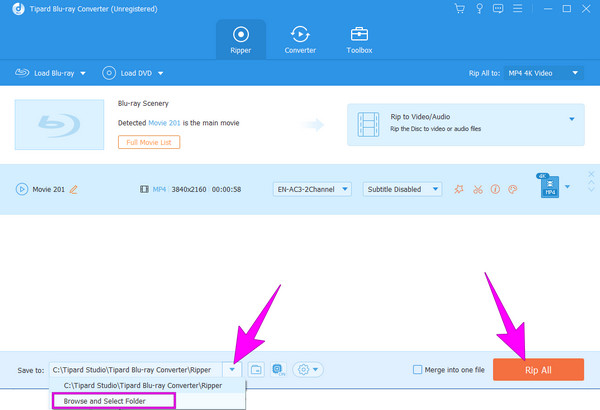Expand the Load Blu-ray dropdown arrow
The width and height of the screenshot is (600, 410).
[x=83, y=73]
